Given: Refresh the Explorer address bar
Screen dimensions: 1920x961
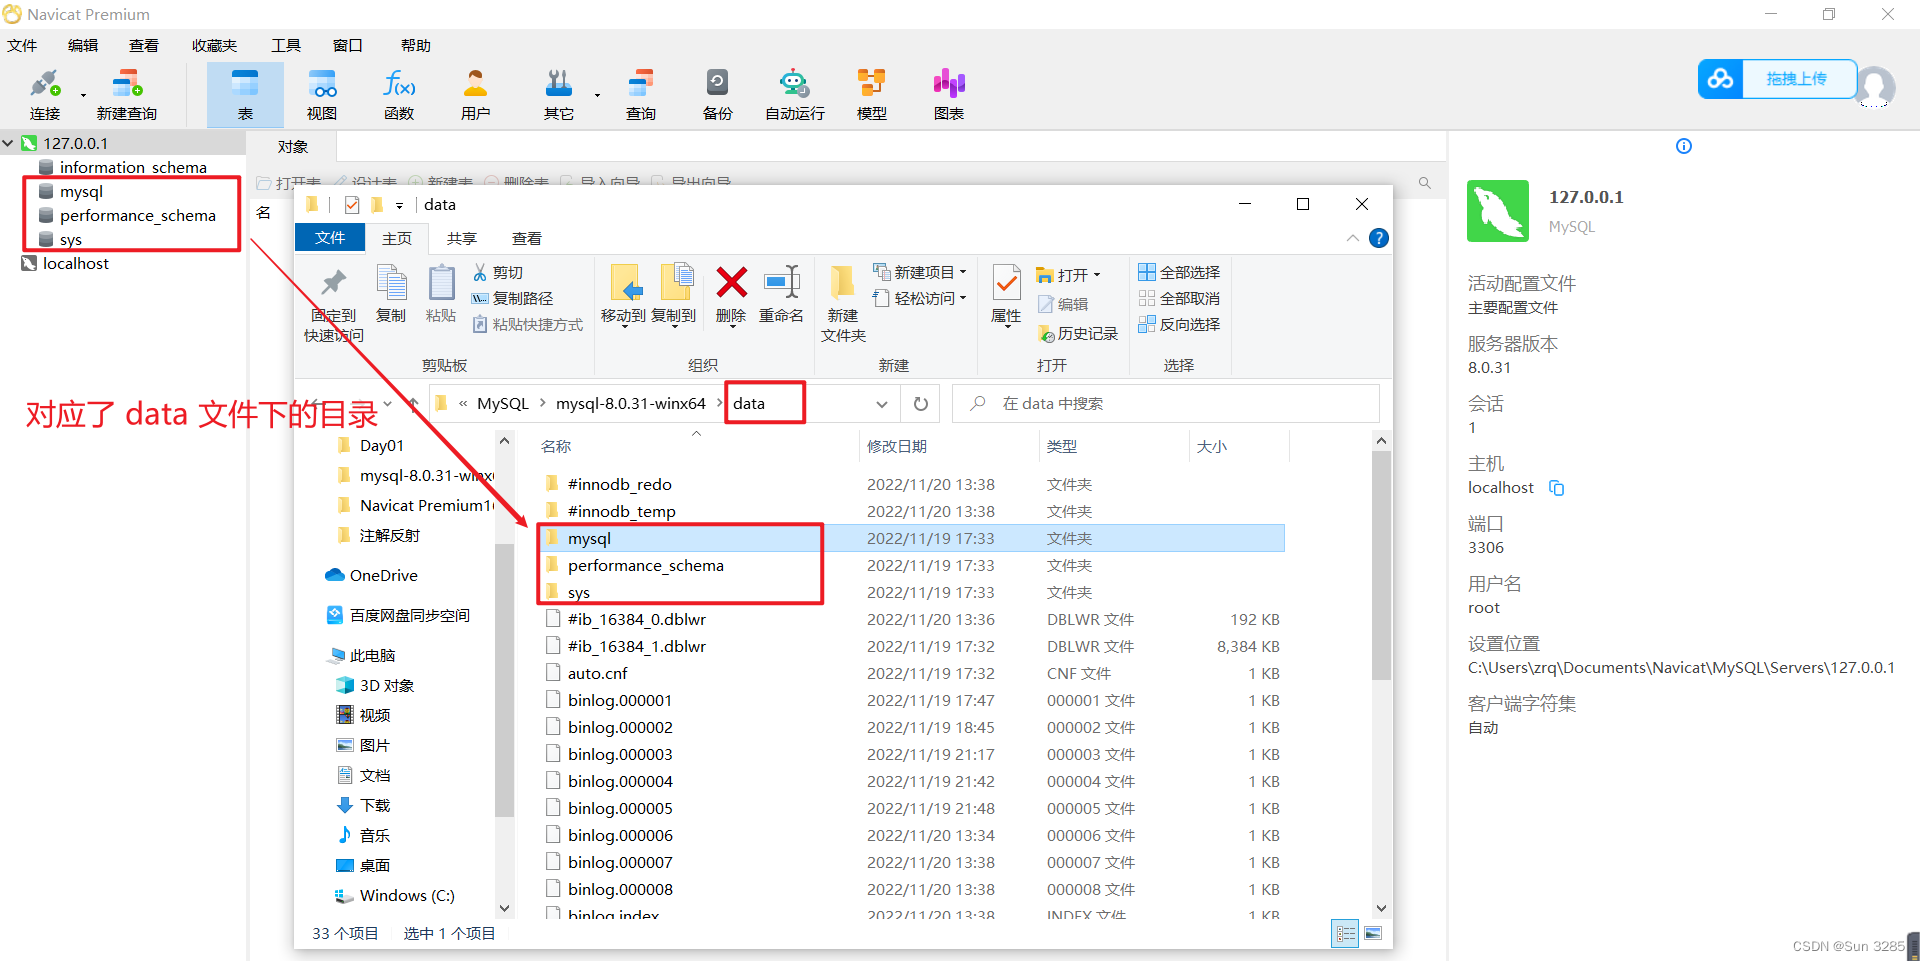Looking at the screenshot, I should tap(921, 404).
